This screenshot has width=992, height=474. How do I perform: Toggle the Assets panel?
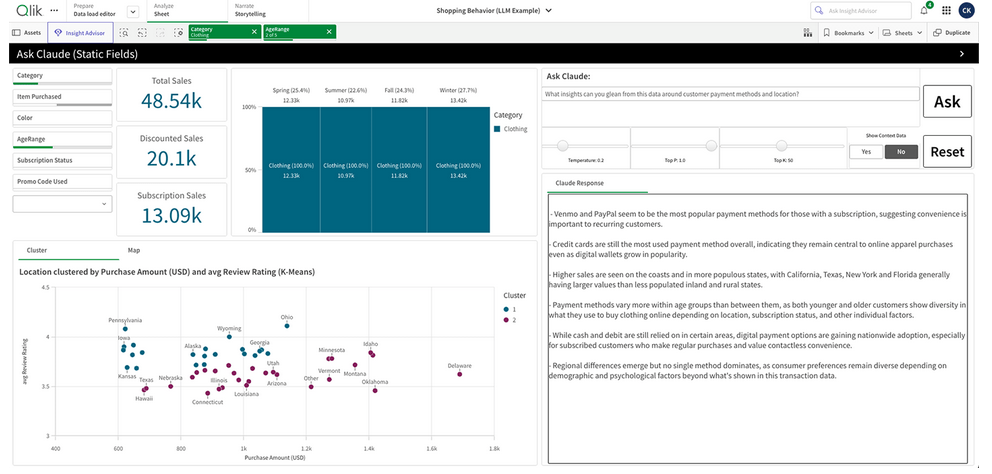pos(26,33)
